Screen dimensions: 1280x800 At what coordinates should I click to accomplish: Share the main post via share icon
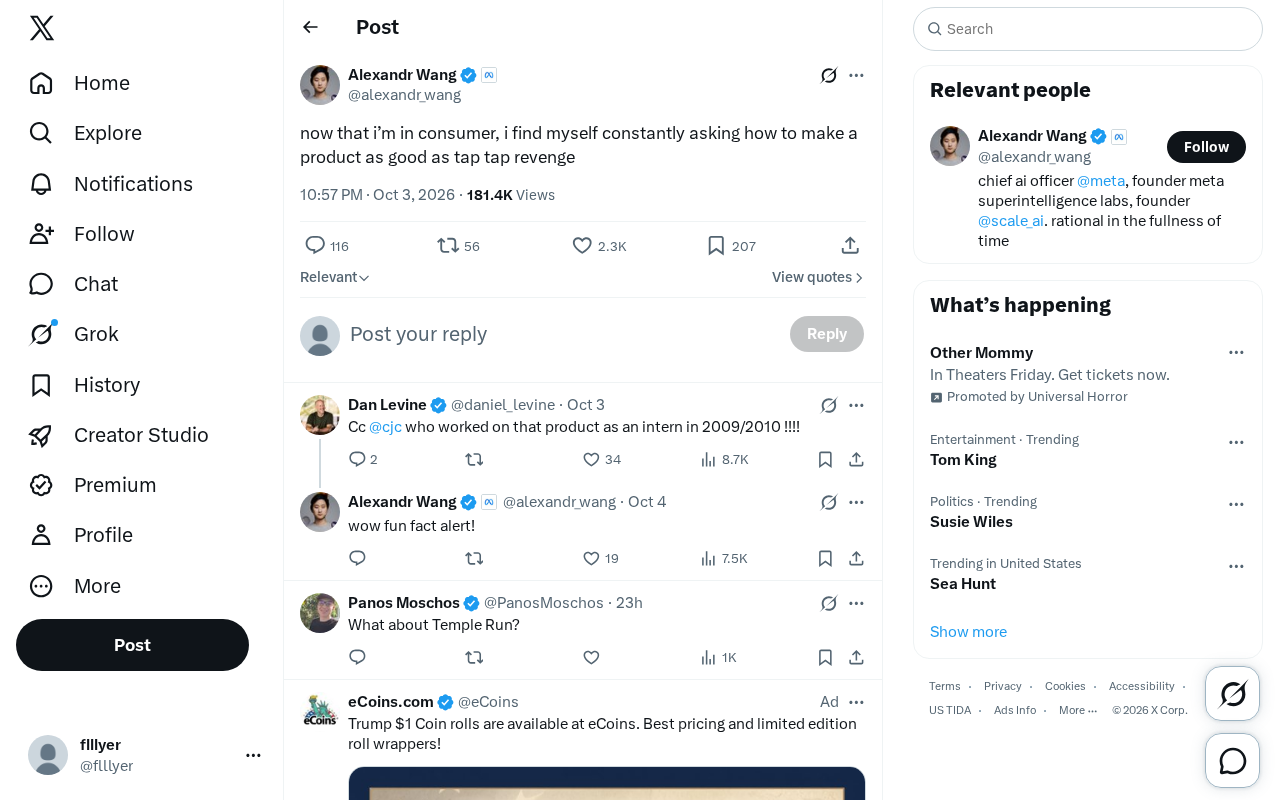(850, 245)
